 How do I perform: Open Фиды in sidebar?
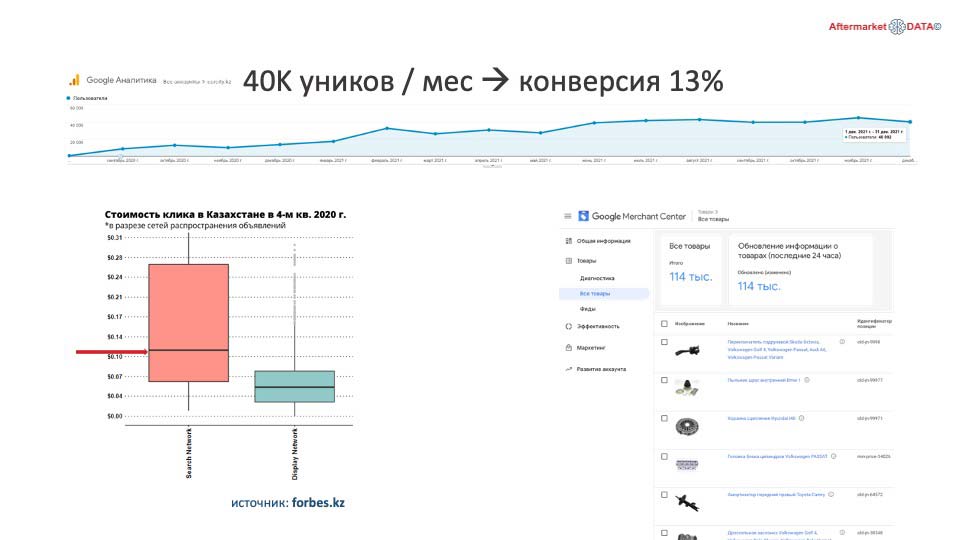tap(587, 309)
